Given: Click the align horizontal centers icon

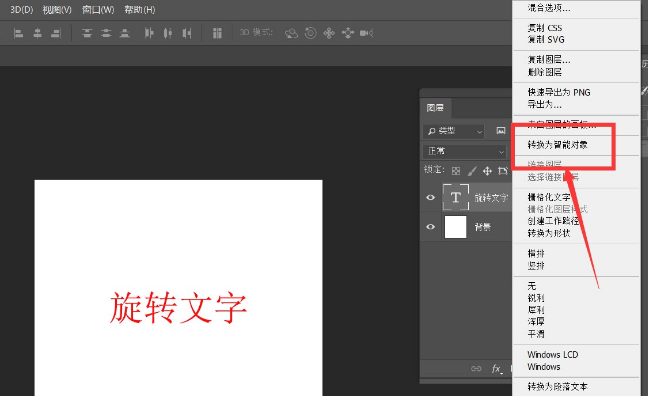Looking at the screenshot, I should click(38, 33).
